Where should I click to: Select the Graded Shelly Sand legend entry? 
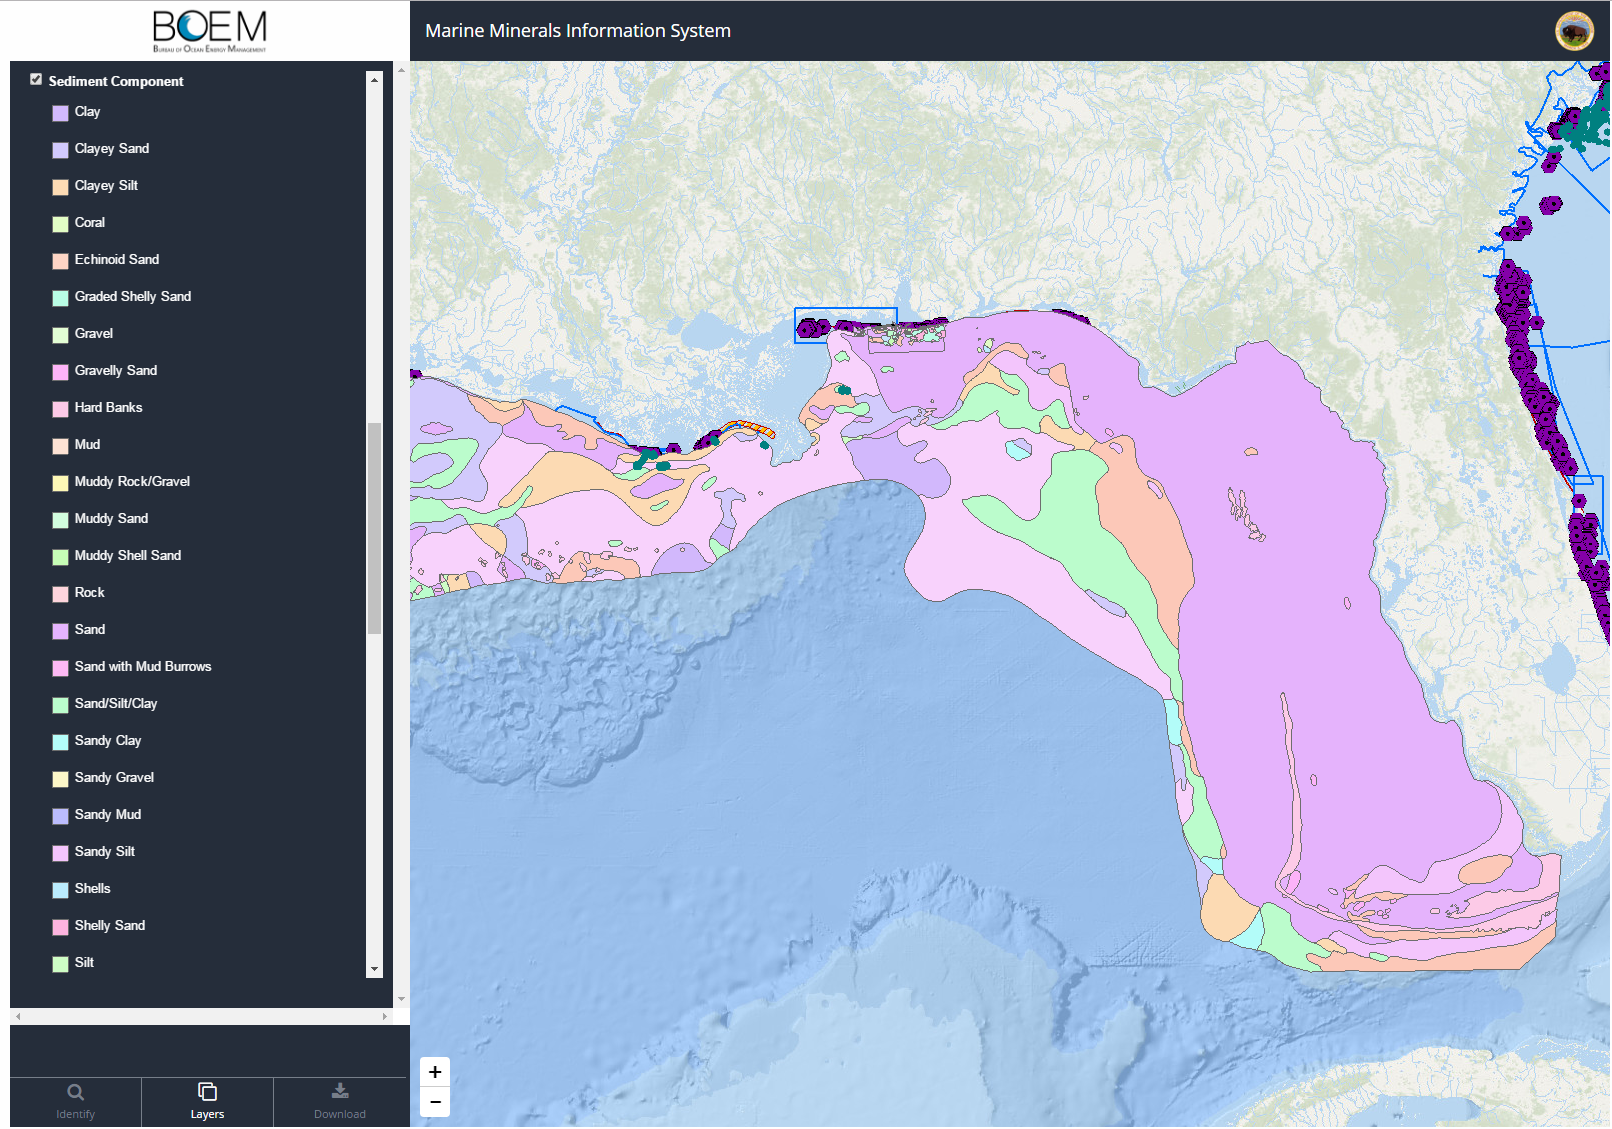[x=133, y=297]
